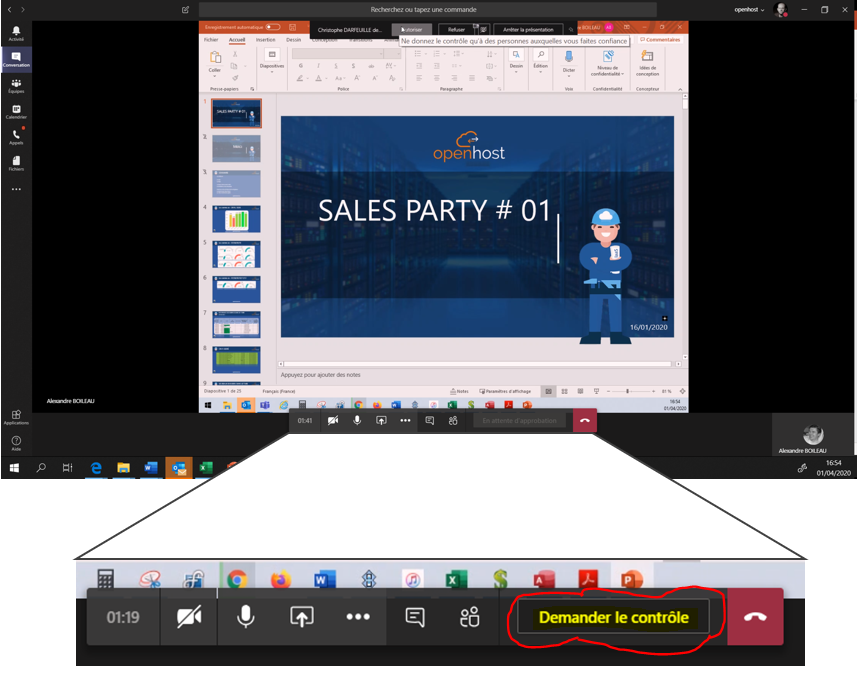The width and height of the screenshot is (857, 681).
Task: Select slide 4 thumbnail with bar chart
Action: click(236, 218)
